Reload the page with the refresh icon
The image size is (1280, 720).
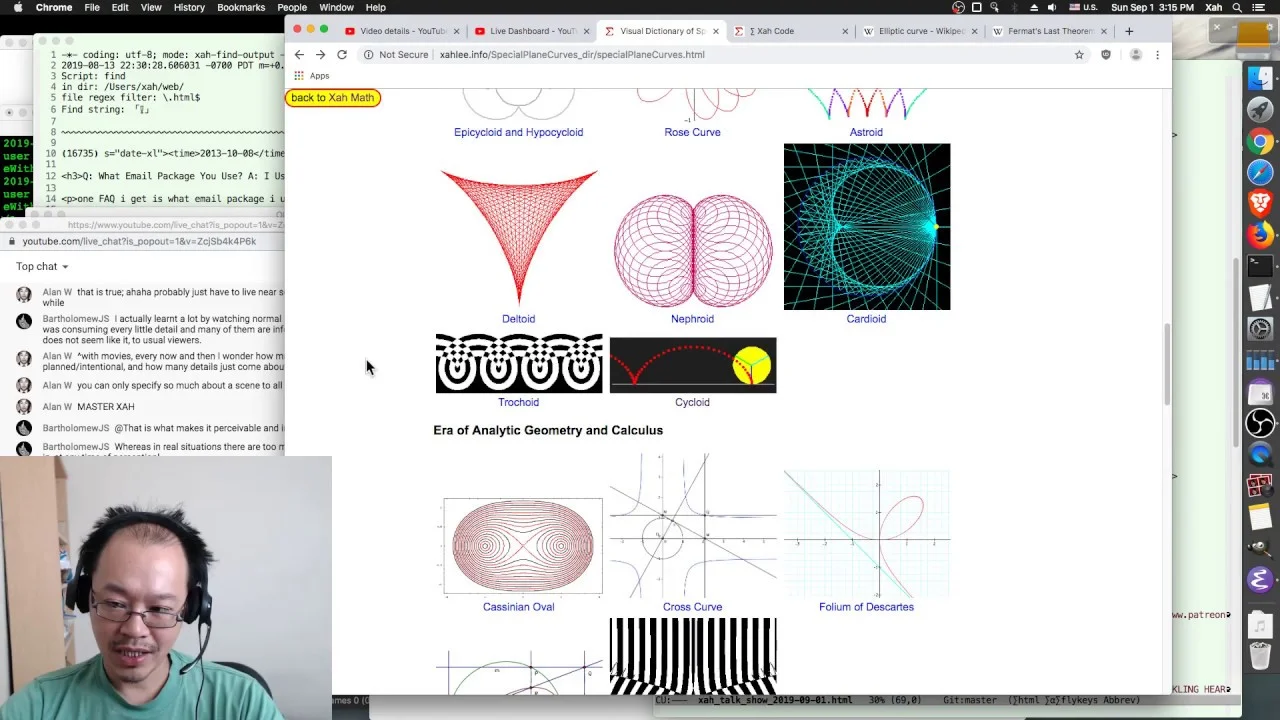(x=342, y=55)
